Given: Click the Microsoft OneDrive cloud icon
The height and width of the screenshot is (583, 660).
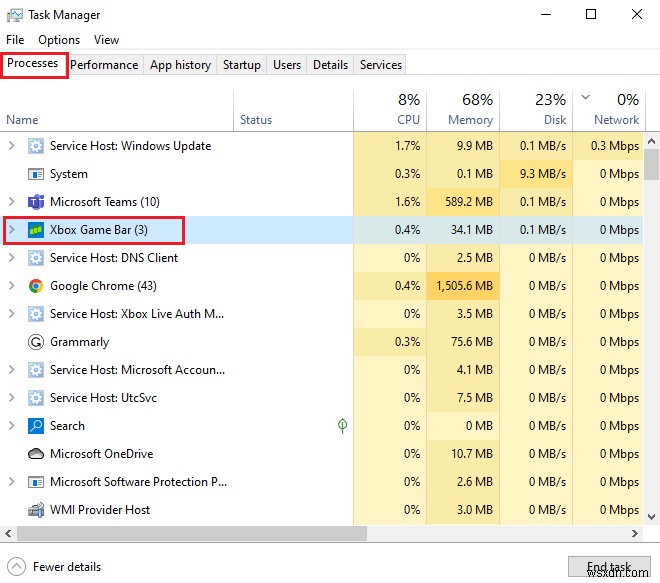Looking at the screenshot, I should (35, 454).
